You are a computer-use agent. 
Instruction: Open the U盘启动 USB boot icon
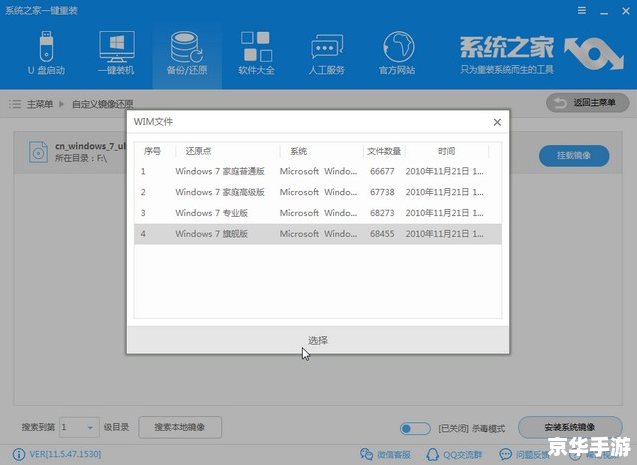click(x=47, y=47)
